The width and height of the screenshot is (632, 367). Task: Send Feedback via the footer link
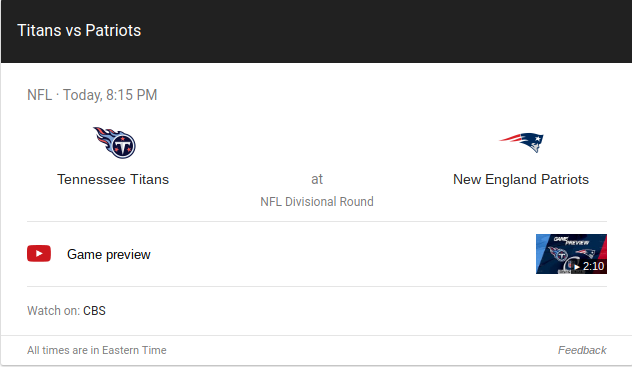582,350
